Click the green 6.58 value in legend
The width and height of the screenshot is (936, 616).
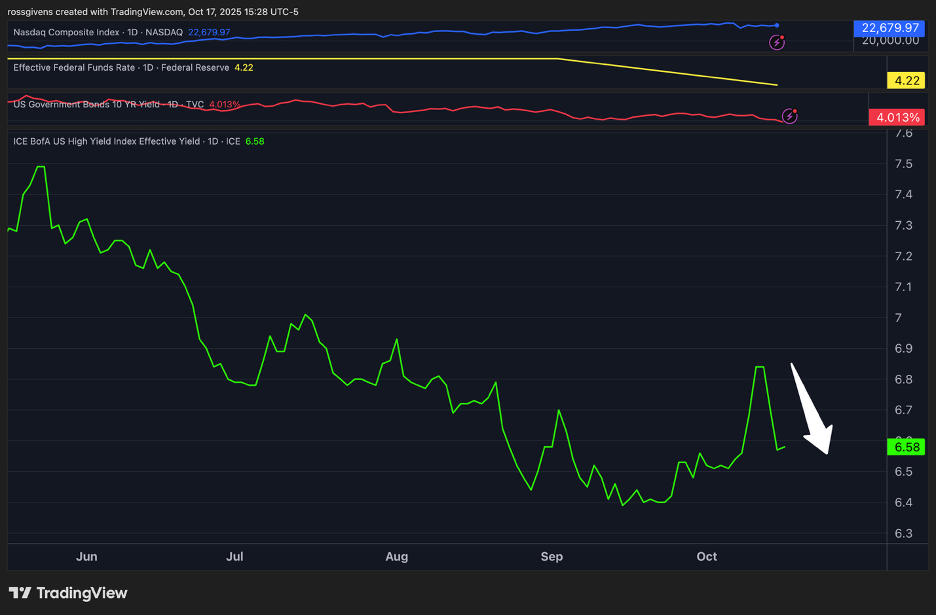click(255, 141)
